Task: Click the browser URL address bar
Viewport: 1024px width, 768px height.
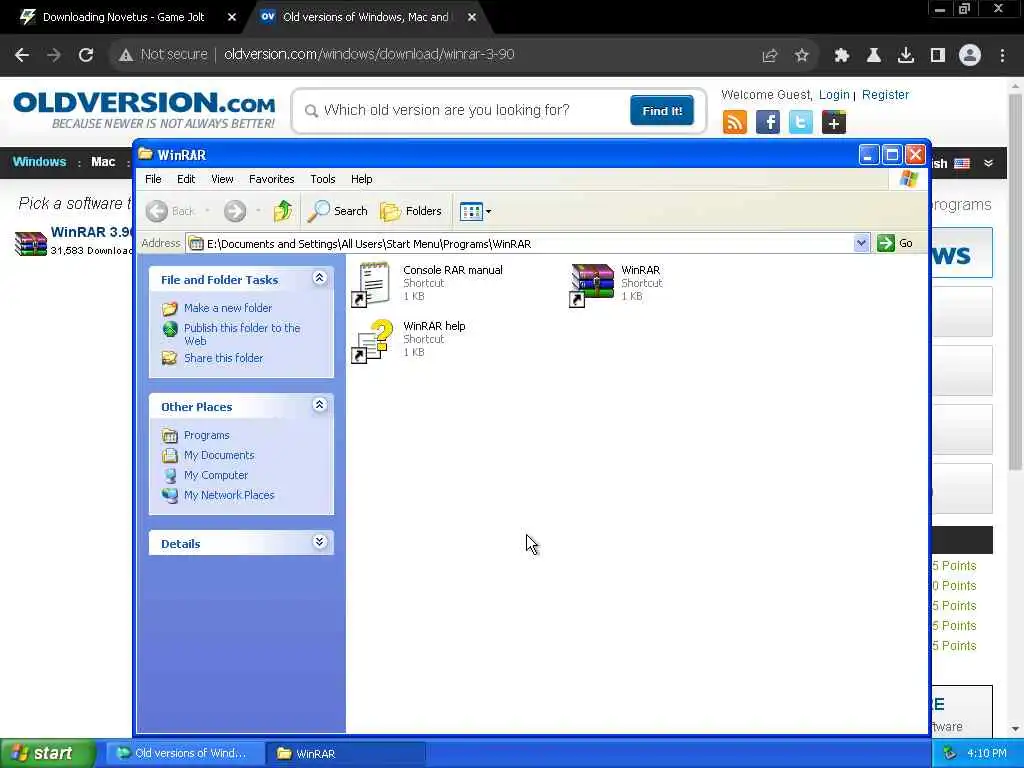Action: [369, 55]
